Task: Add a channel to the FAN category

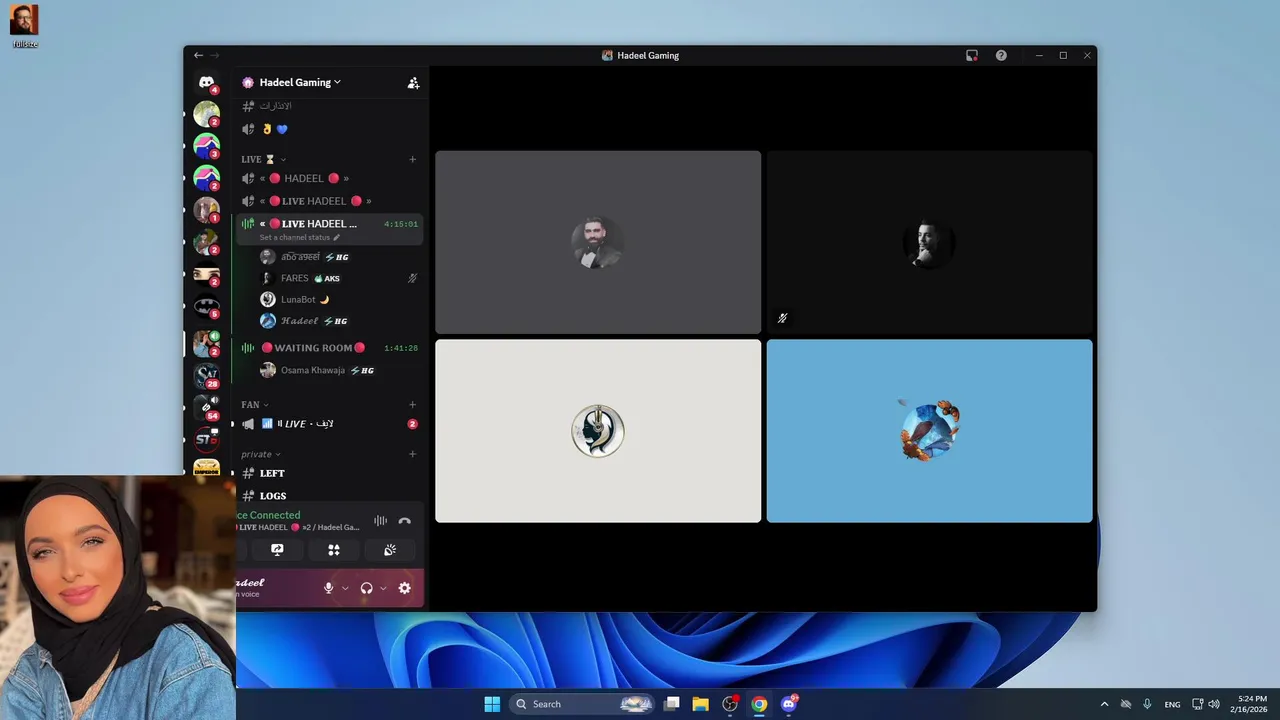Action: tap(412, 404)
